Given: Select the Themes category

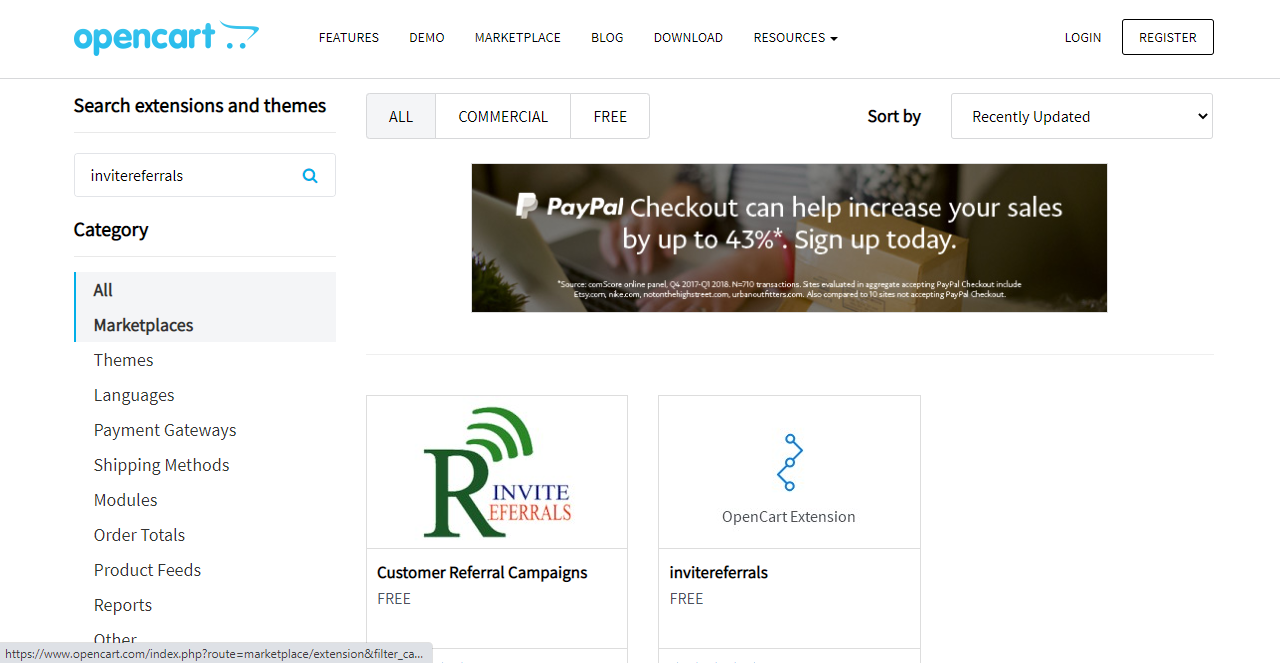Looking at the screenshot, I should click(x=124, y=360).
